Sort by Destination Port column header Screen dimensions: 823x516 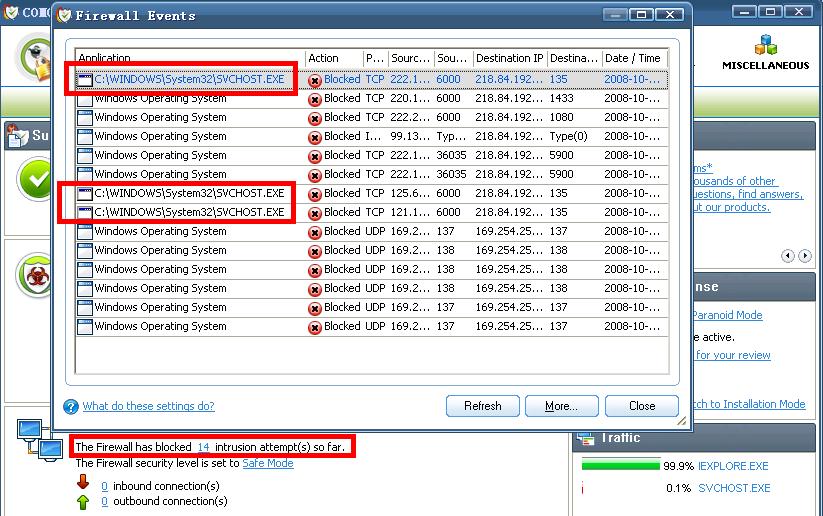point(575,58)
